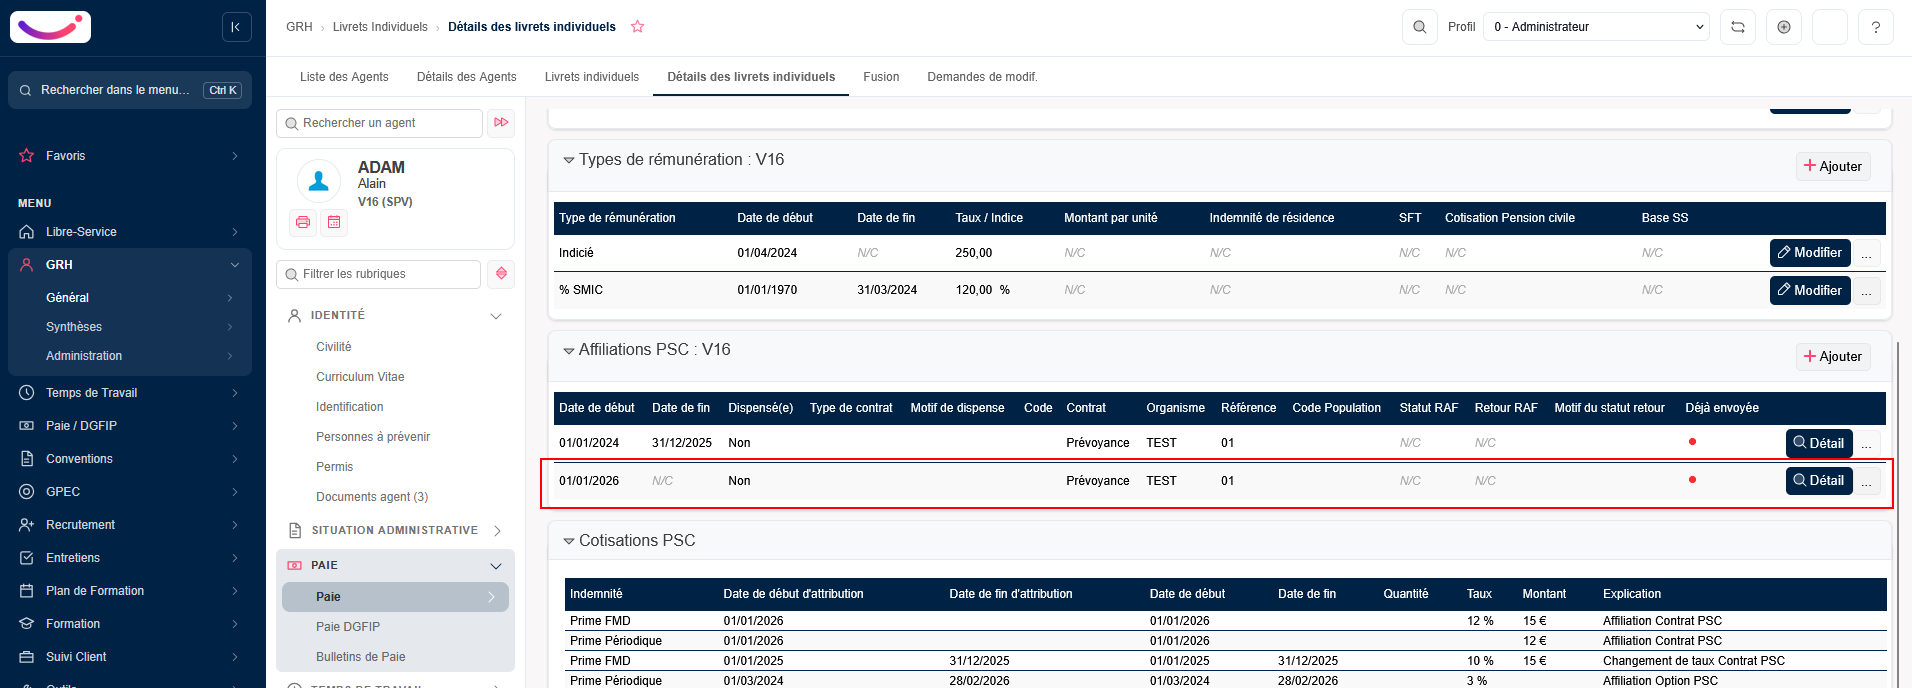Click Modifier on the % SMIC remuneration row

[x=1810, y=290]
